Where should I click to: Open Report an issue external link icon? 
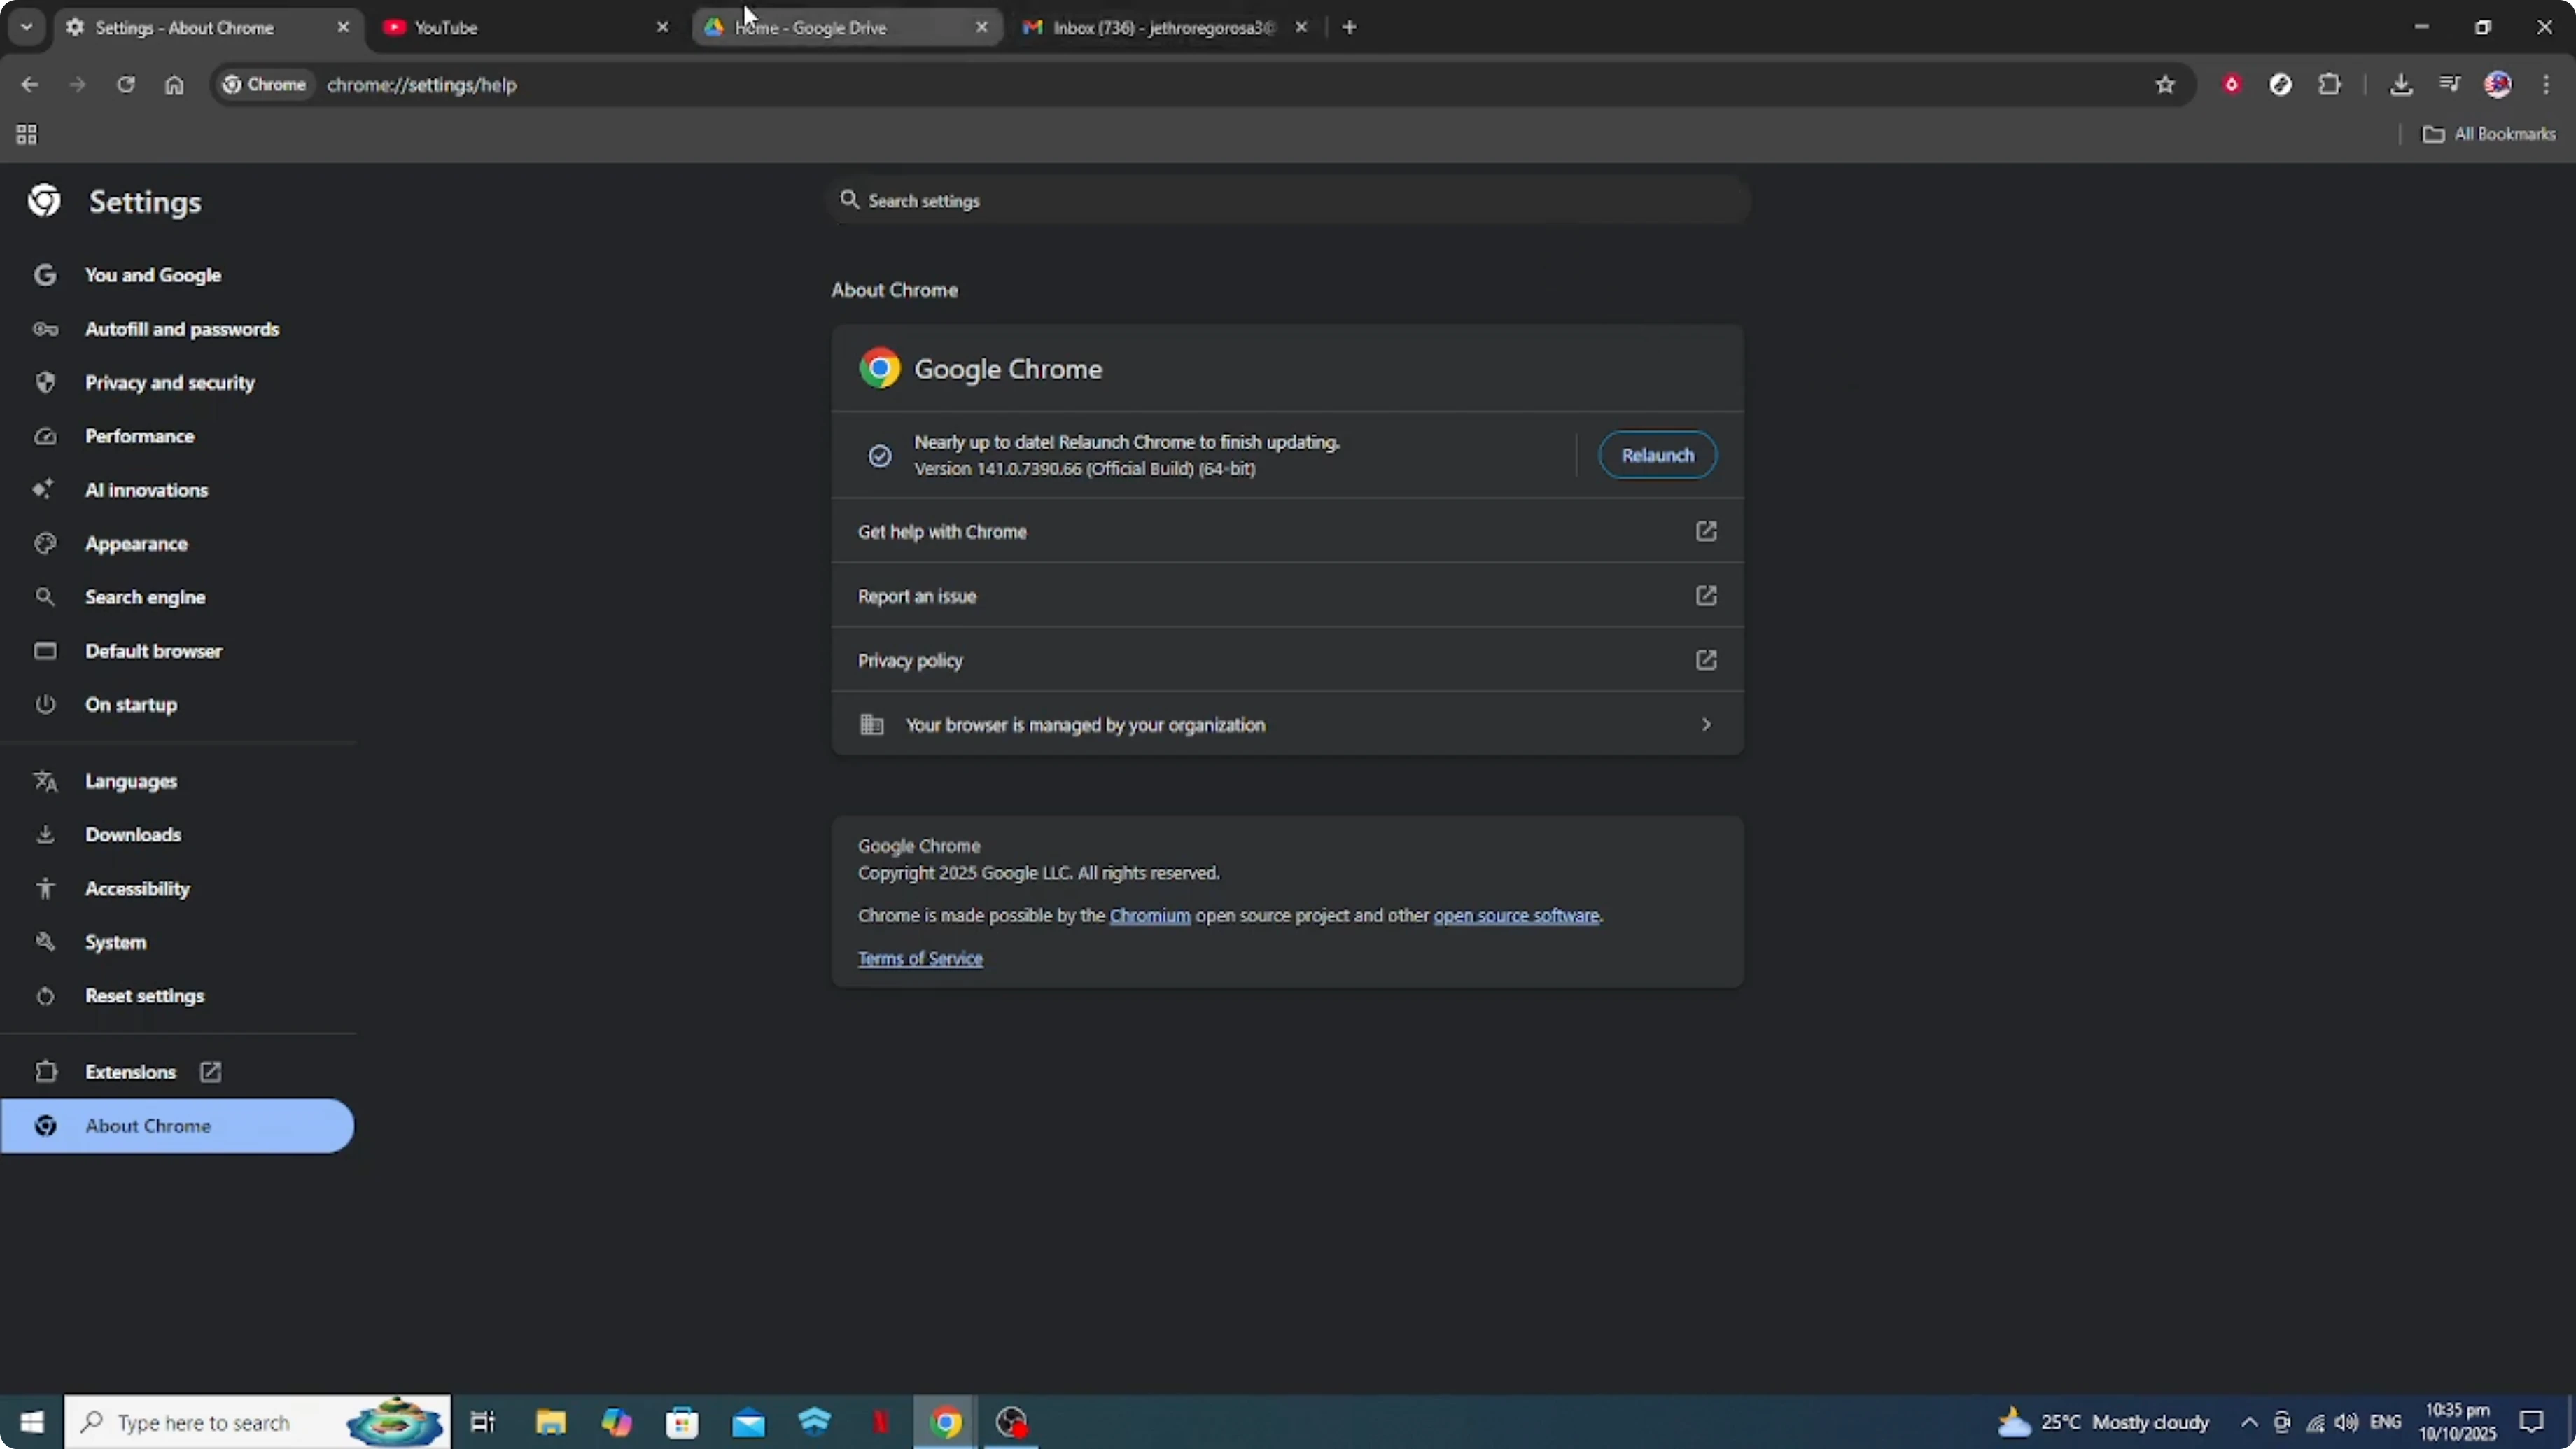tap(1706, 596)
